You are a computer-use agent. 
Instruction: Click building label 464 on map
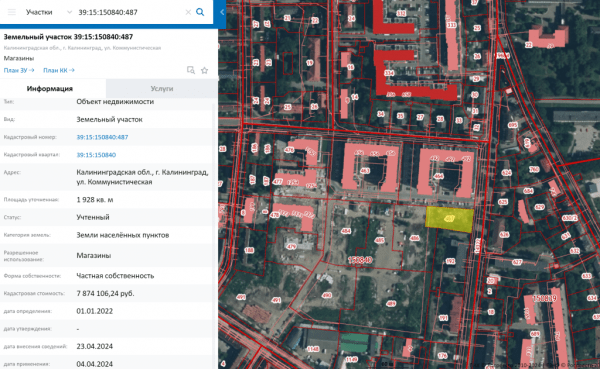(439, 176)
